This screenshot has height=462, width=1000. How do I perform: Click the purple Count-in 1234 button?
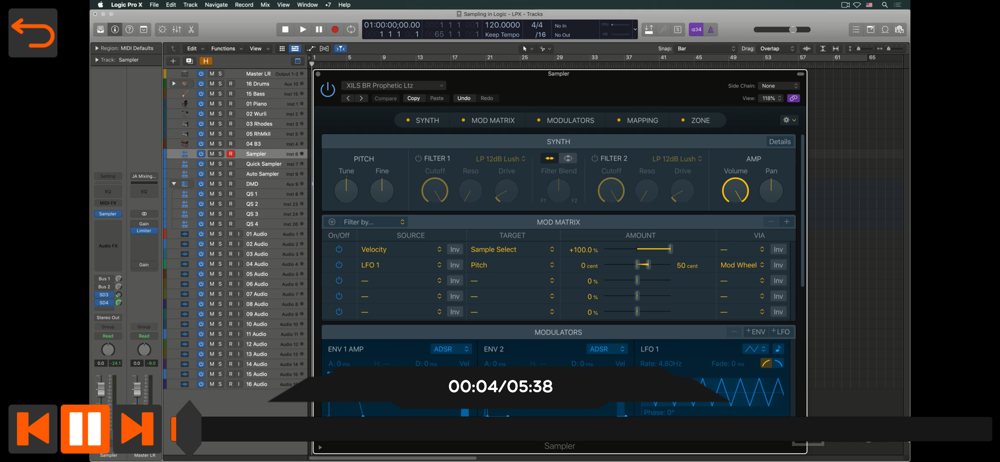(x=696, y=29)
